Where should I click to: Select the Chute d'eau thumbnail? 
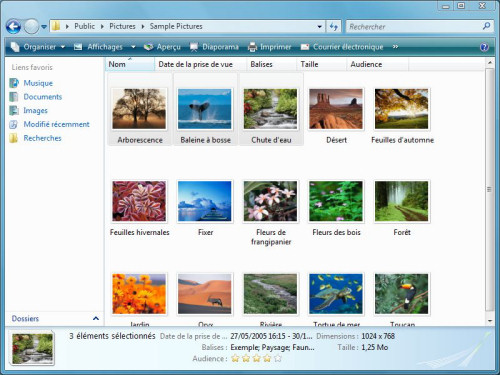pos(270,109)
